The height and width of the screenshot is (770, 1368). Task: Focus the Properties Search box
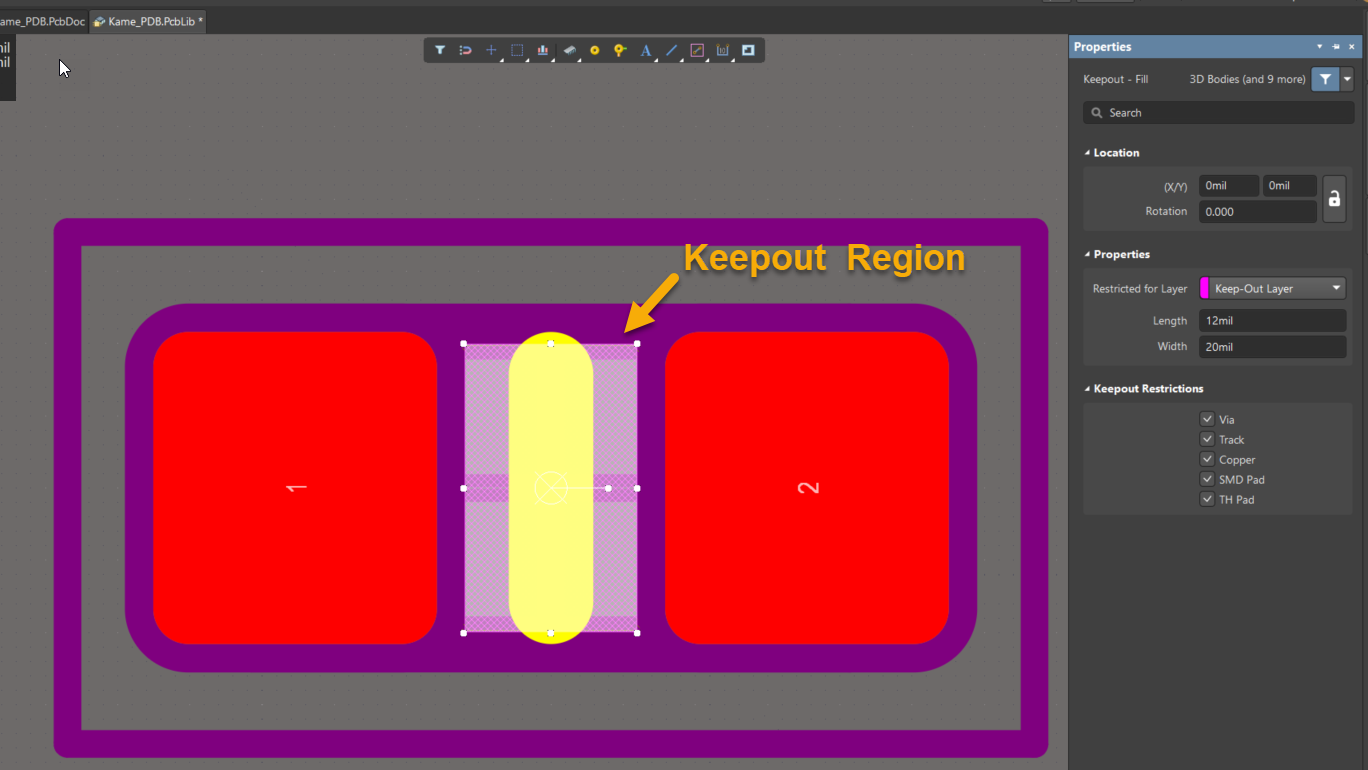[1218, 113]
